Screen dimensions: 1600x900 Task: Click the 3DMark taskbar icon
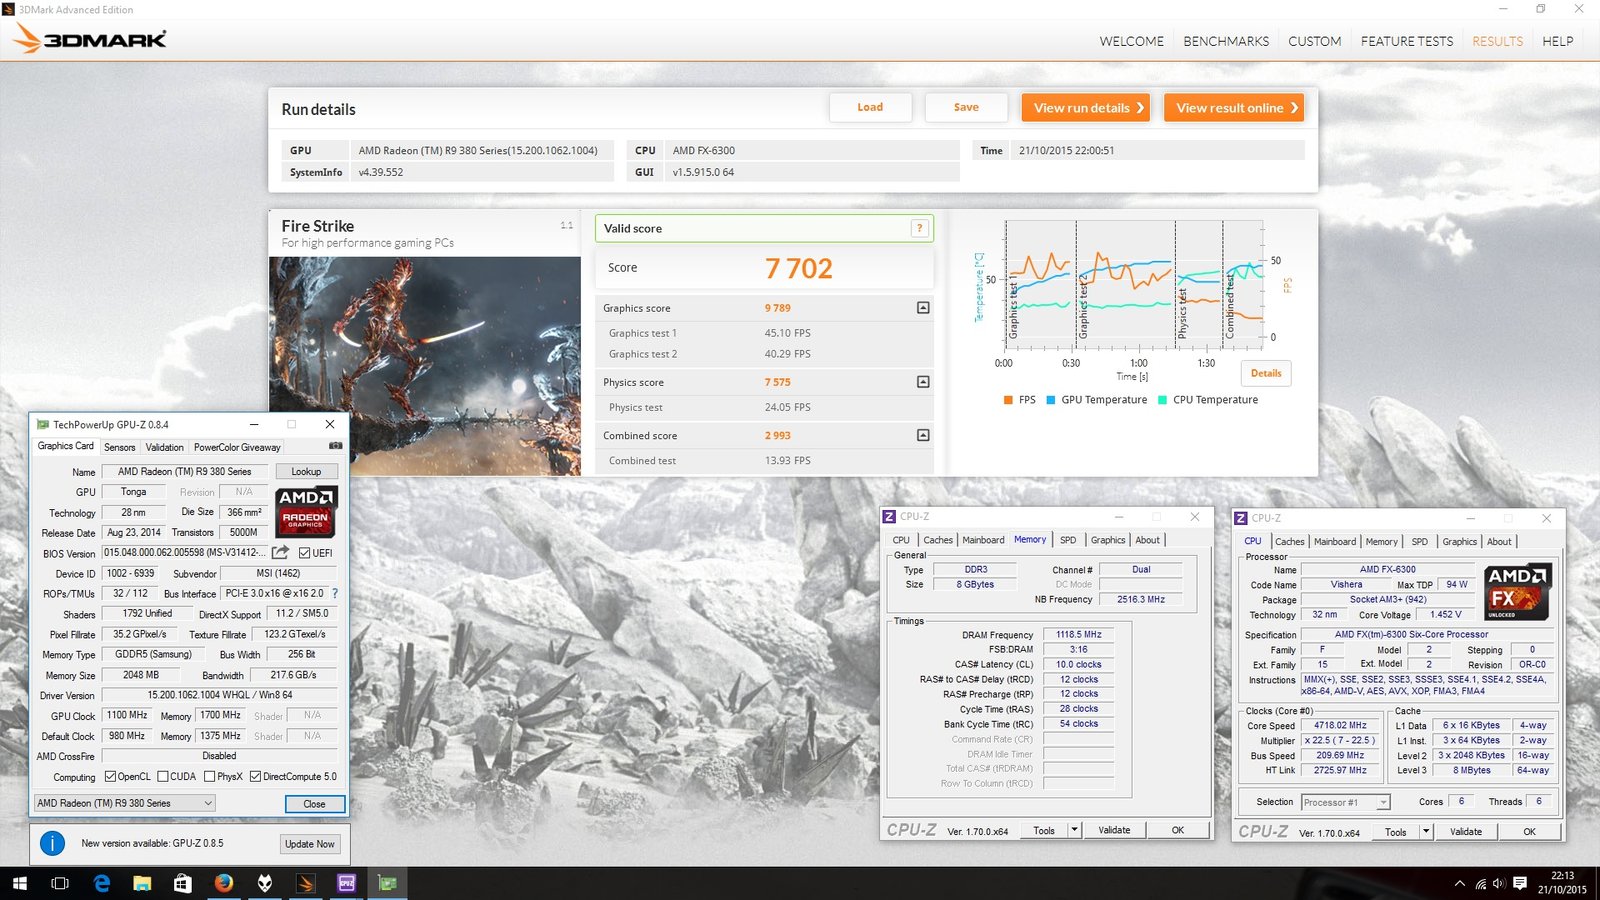(306, 883)
